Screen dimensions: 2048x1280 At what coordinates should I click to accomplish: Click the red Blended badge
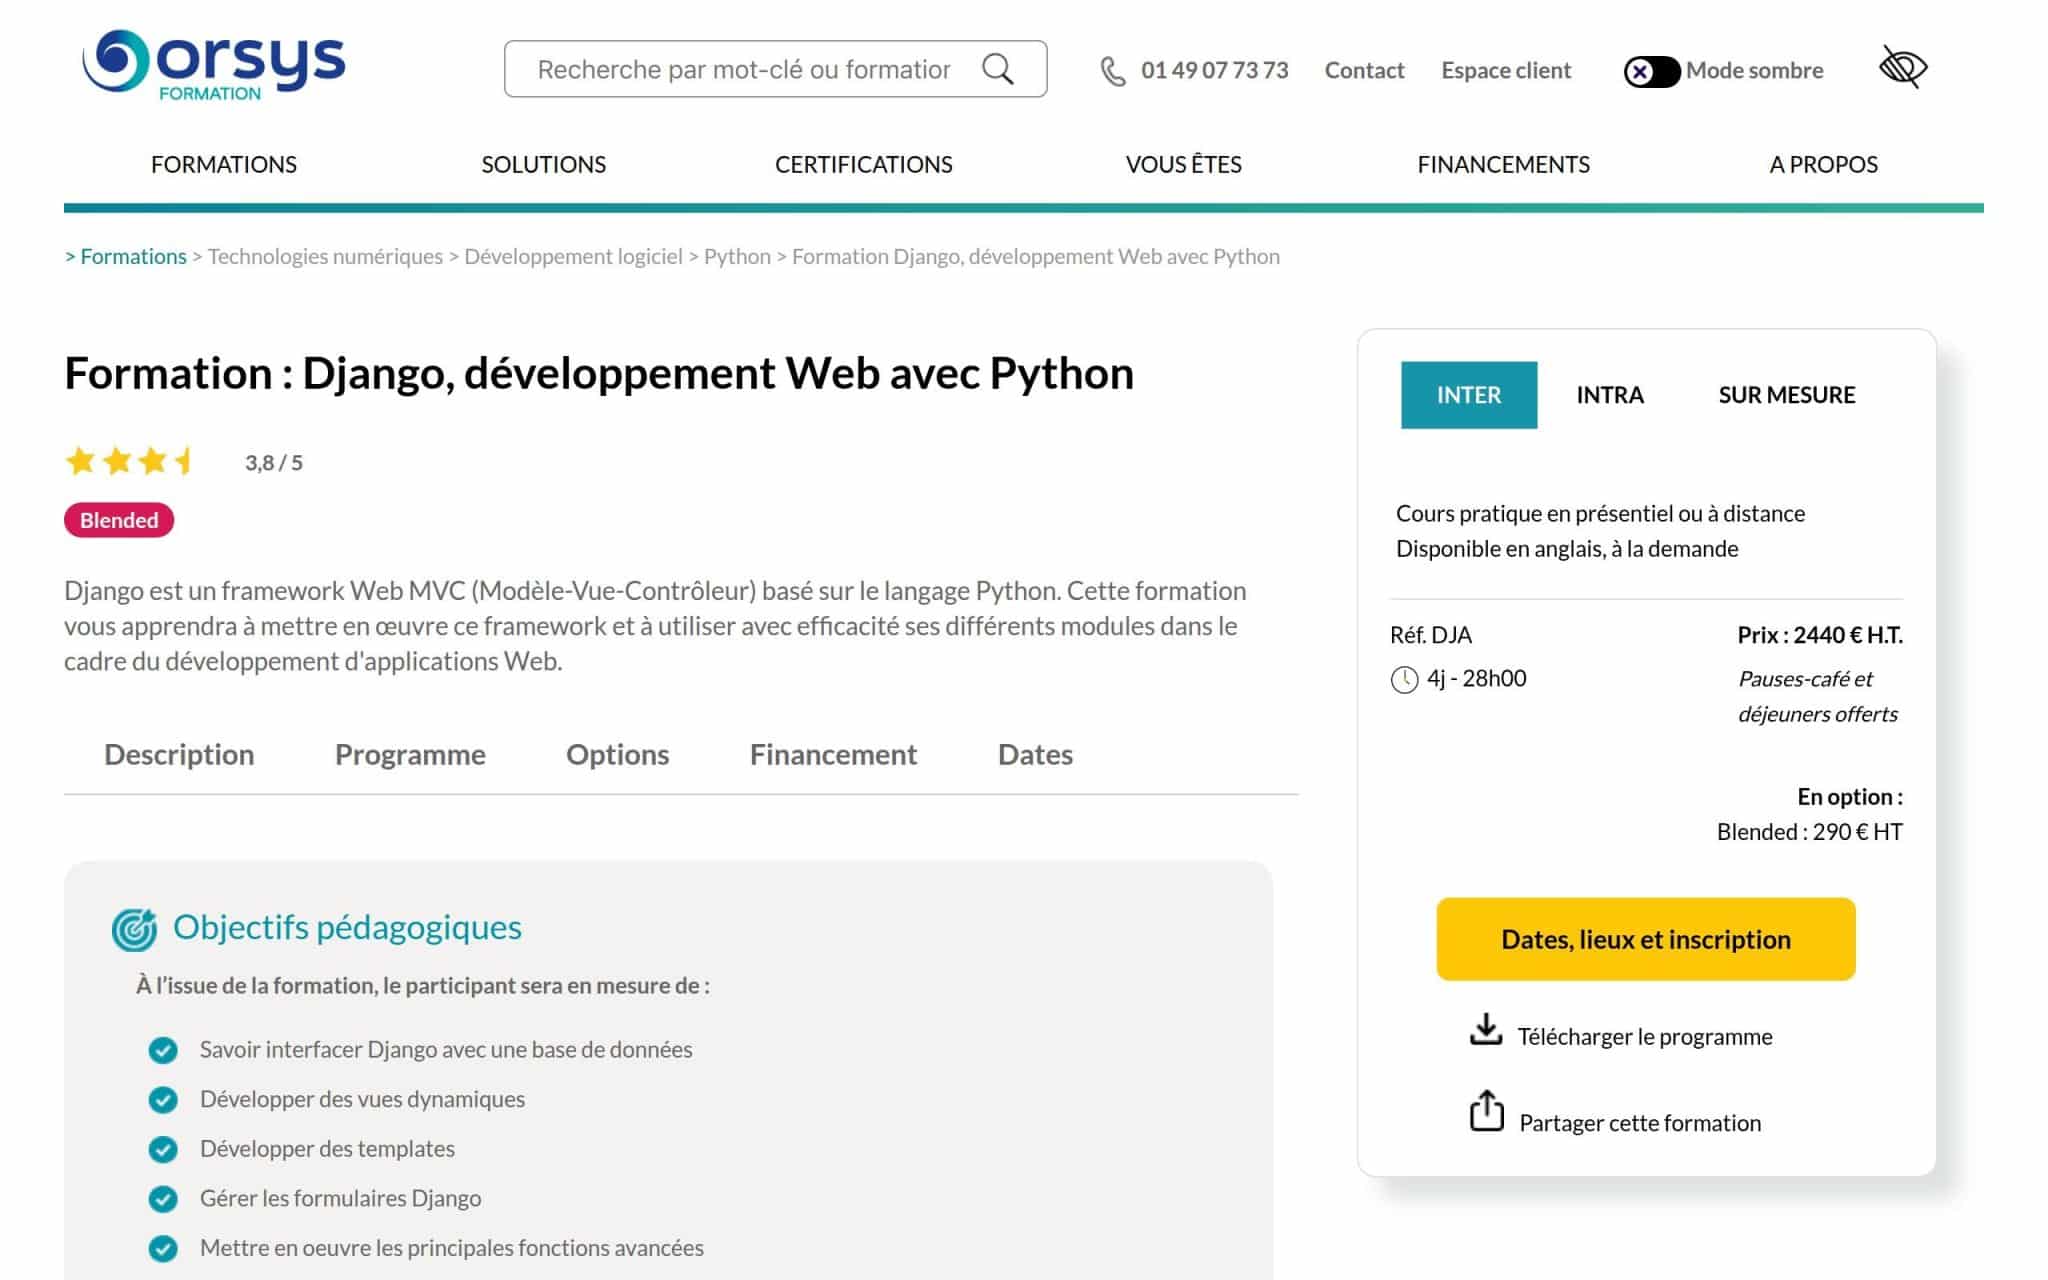tap(119, 520)
